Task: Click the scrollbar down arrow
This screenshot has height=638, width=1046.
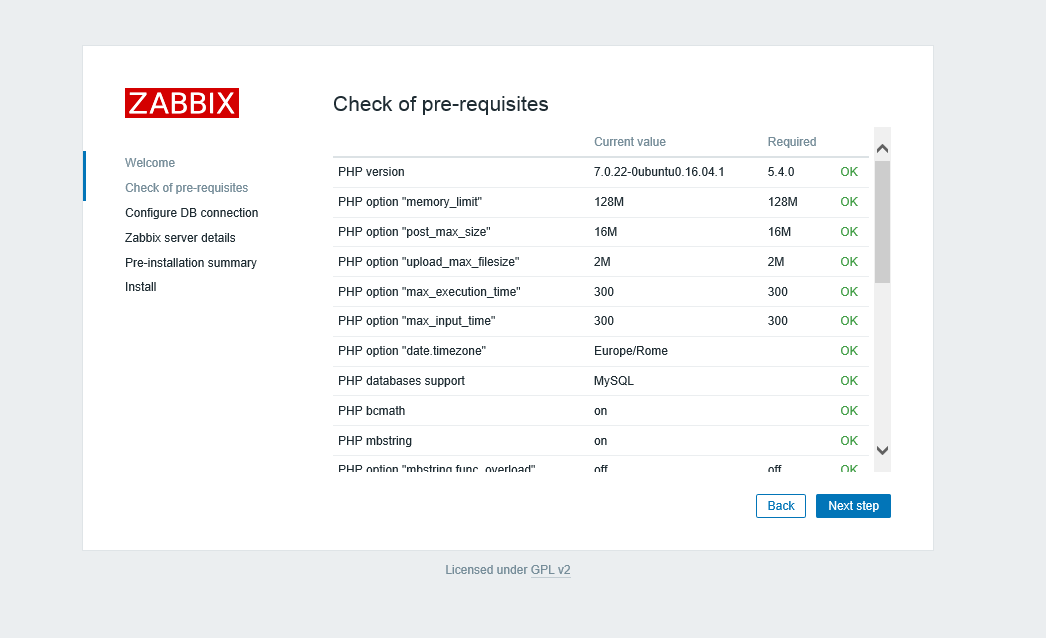Action: (x=882, y=450)
